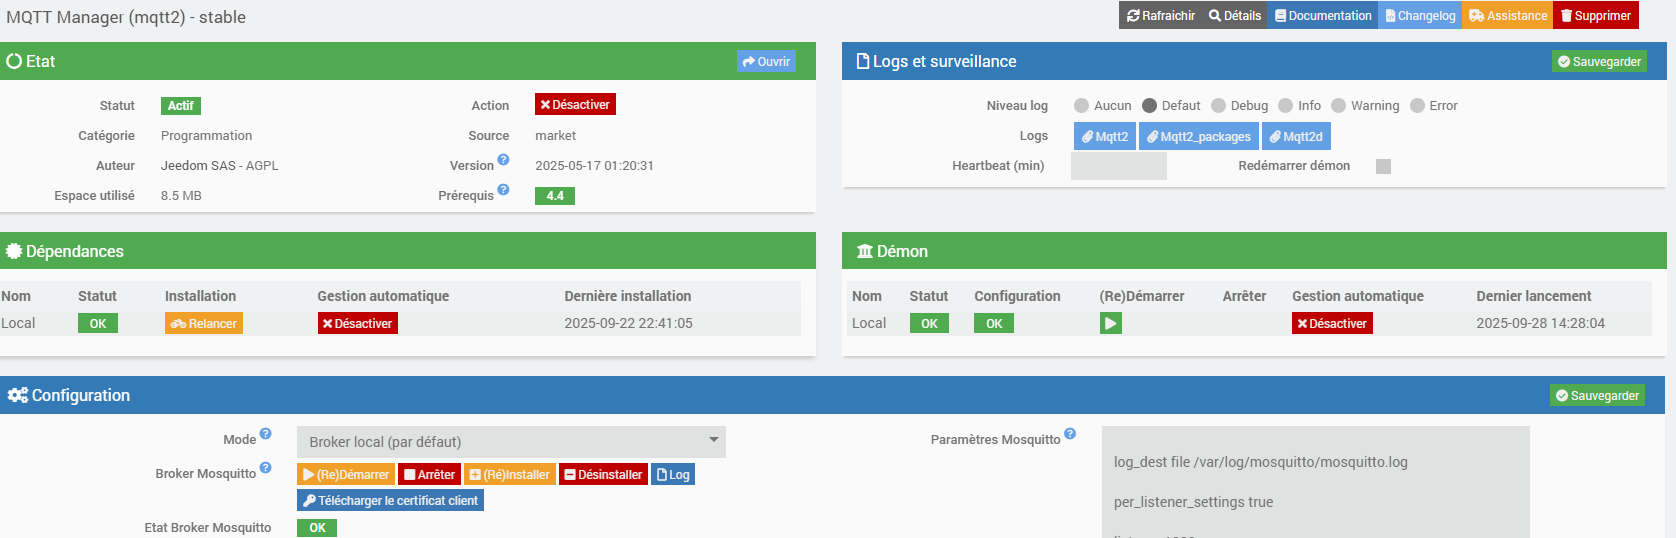Click the Démon Statut OK badge
Viewport: 1676px width, 538px height.
pyautogui.click(x=929, y=323)
